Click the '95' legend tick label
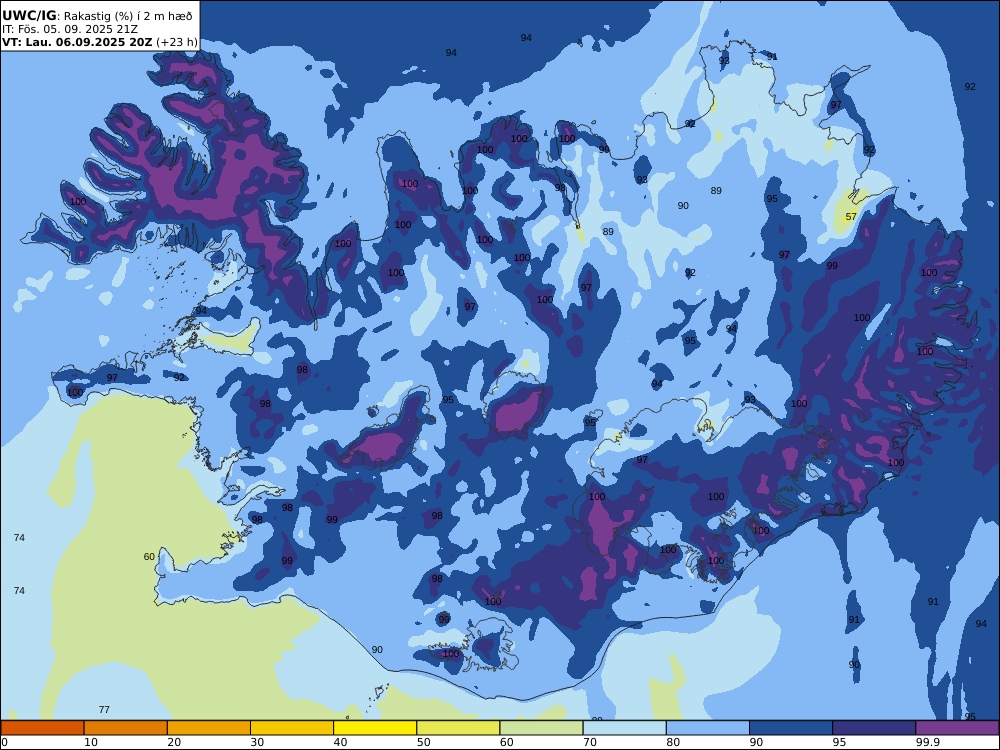 point(839,742)
